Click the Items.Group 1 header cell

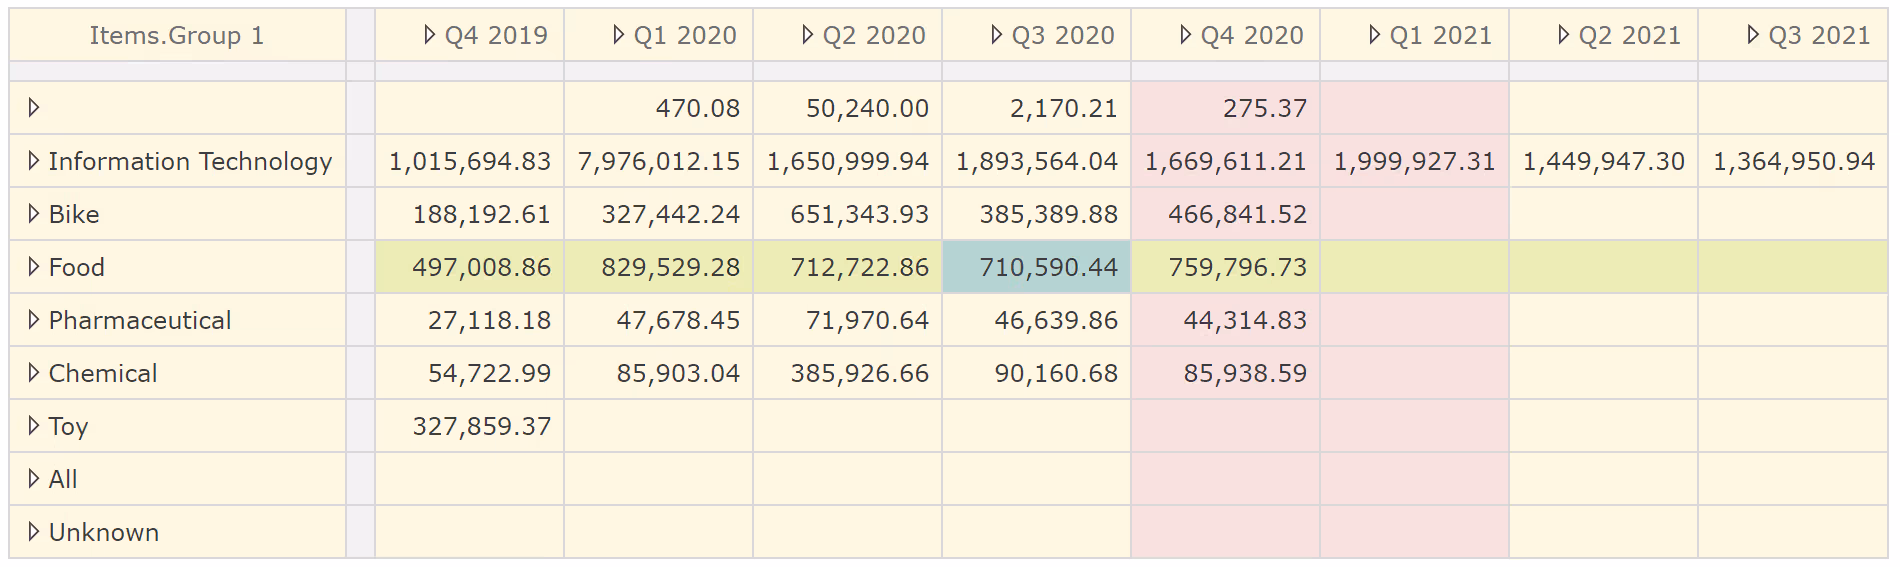pos(177,36)
